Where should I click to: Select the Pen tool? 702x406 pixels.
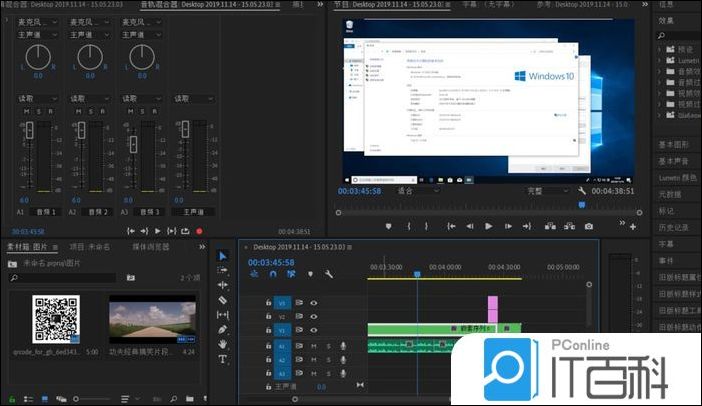click(x=223, y=329)
